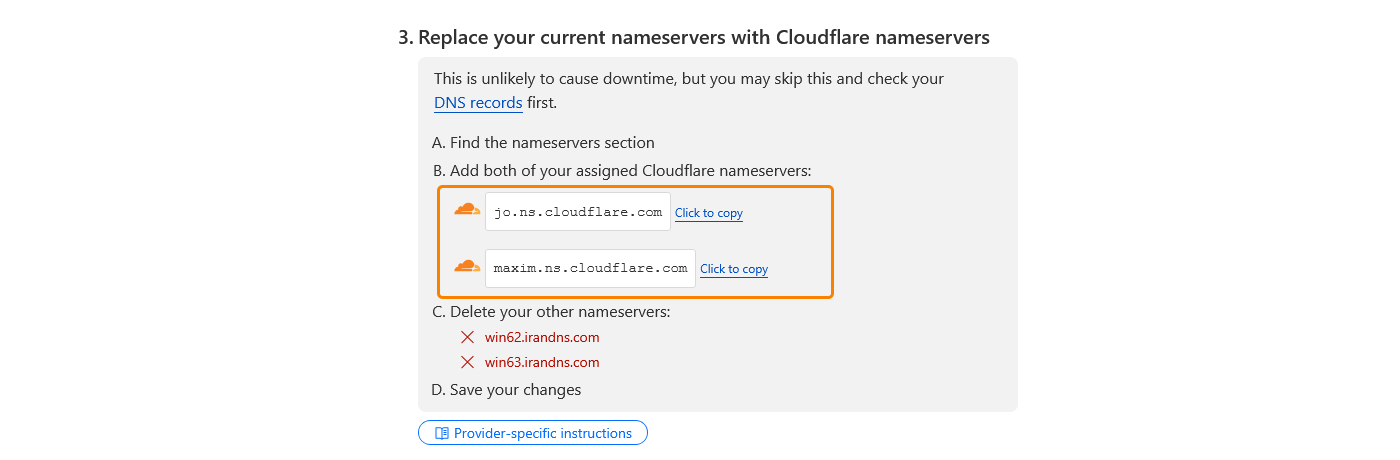Click the Cloudflare cloud icon beside jo.ns.cloudflare.com
This screenshot has height=460, width=1400.
(x=467, y=210)
